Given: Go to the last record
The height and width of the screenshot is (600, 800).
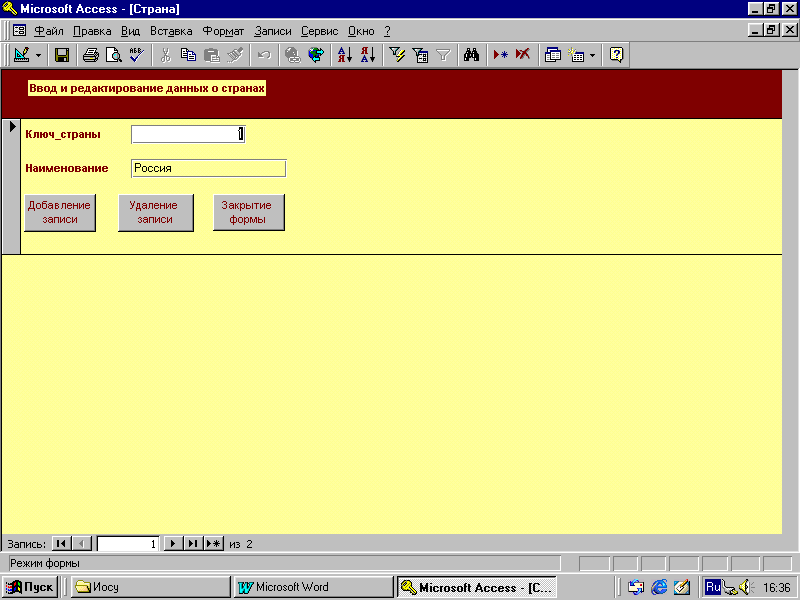Looking at the screenshot, I should [x=193, y=543].
